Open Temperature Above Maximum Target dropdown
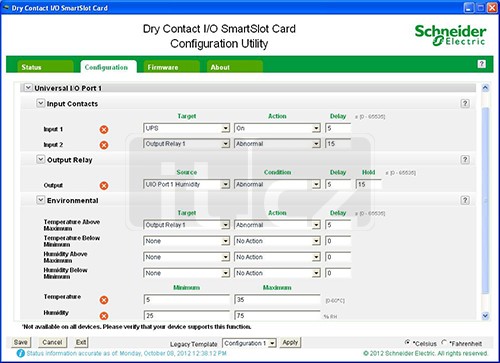Image resolution: width=500 pixels, height=363 pixels. coord(187,225)
